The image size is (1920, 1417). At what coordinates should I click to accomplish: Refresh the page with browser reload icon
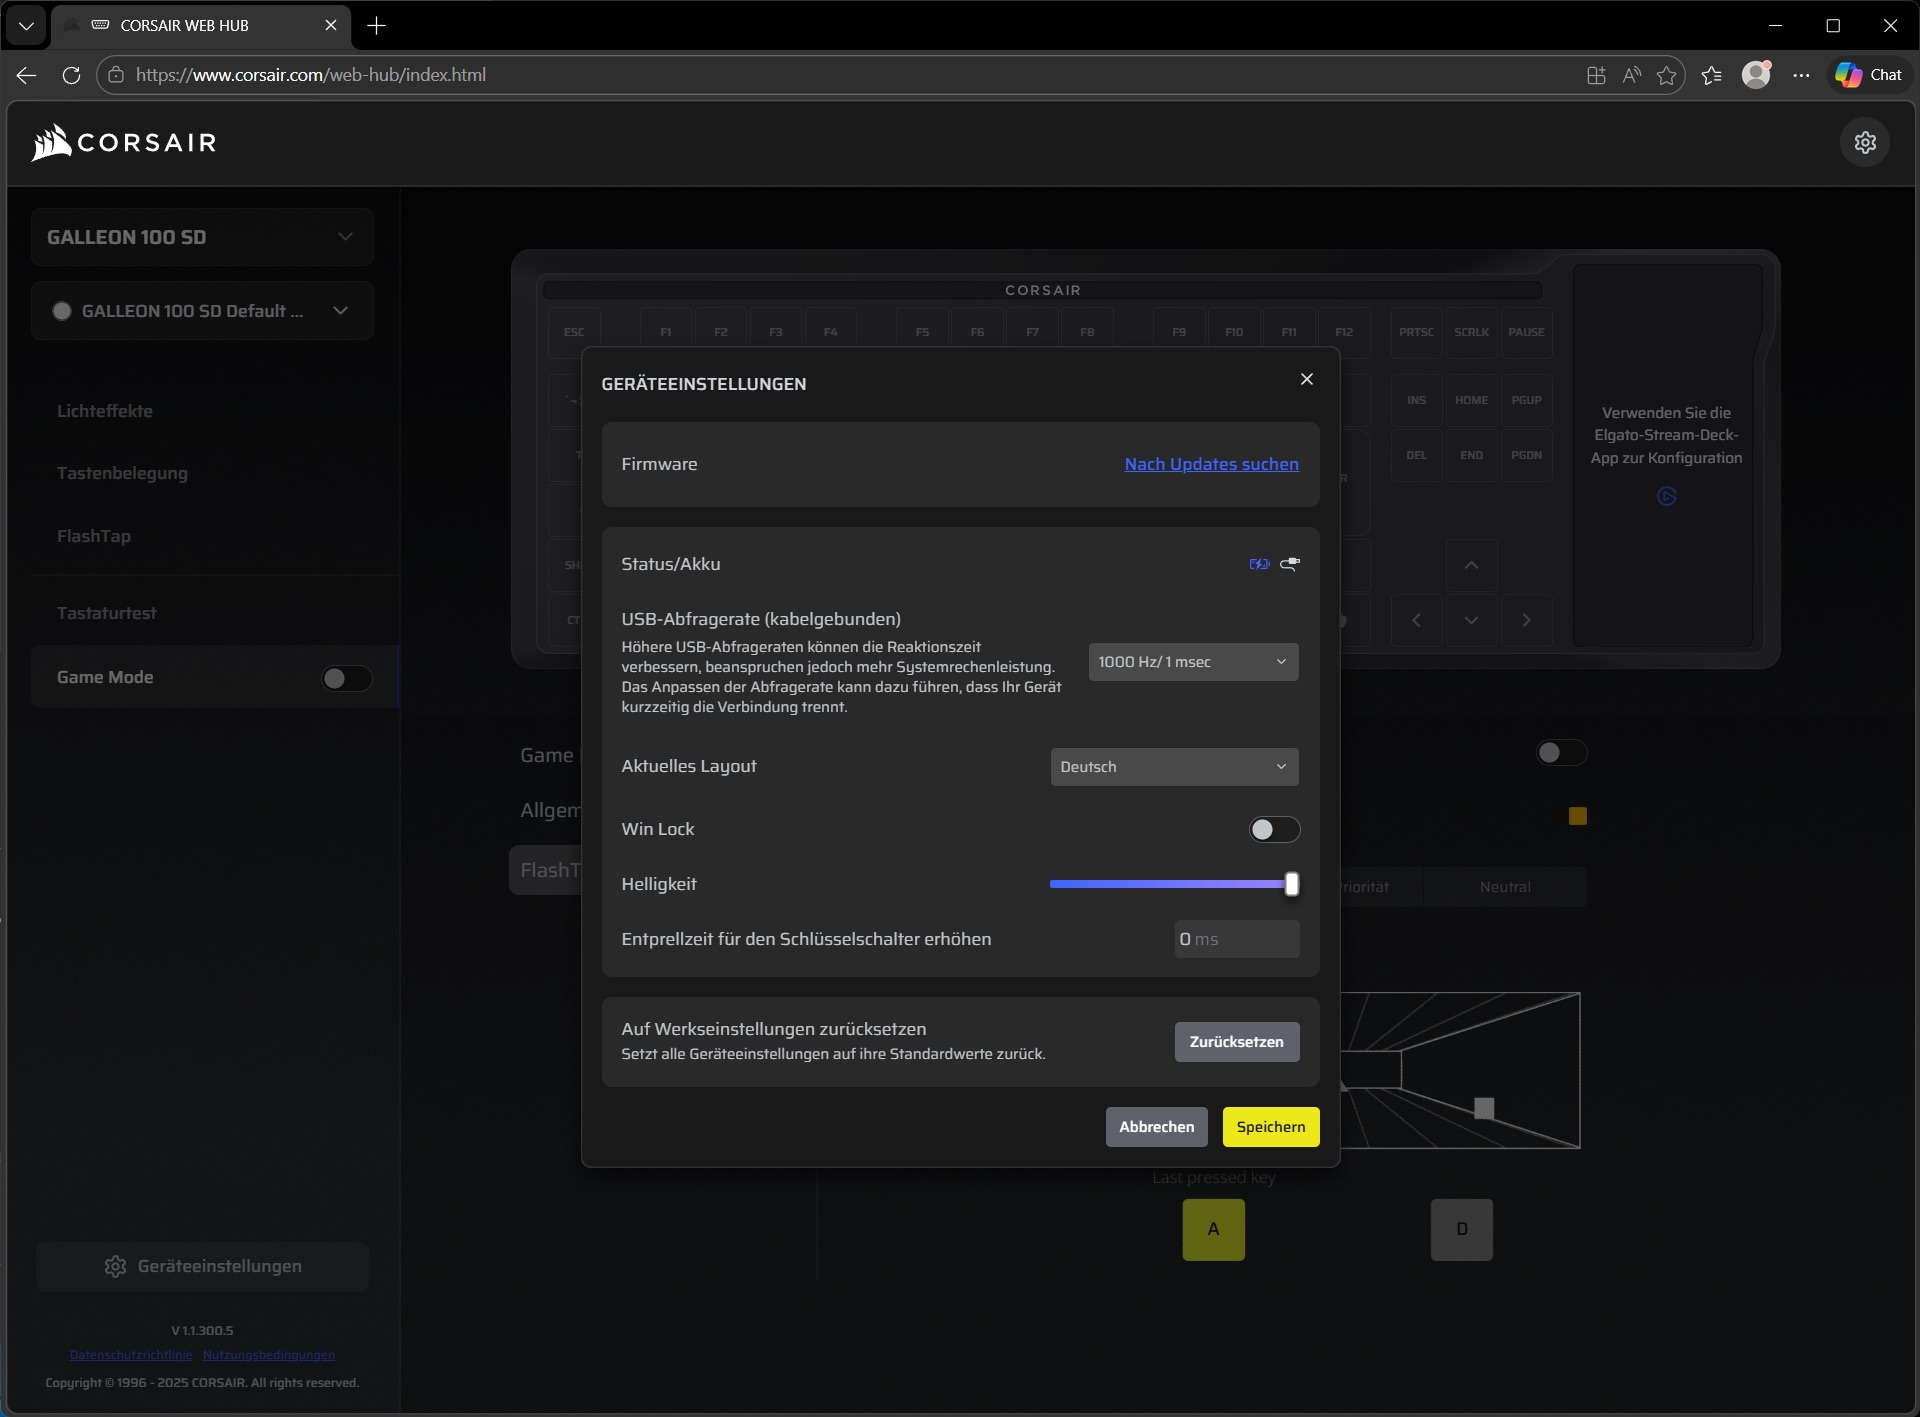click(71, 75)
